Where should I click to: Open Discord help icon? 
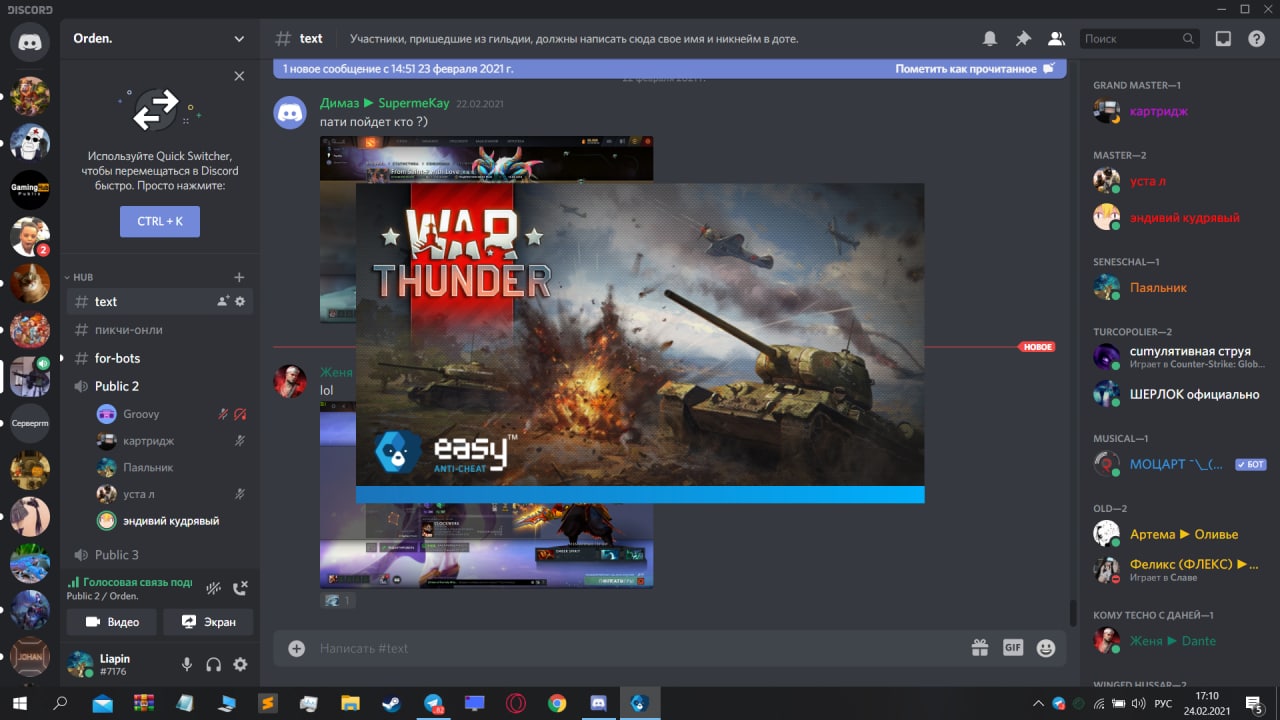point(1256,39)
